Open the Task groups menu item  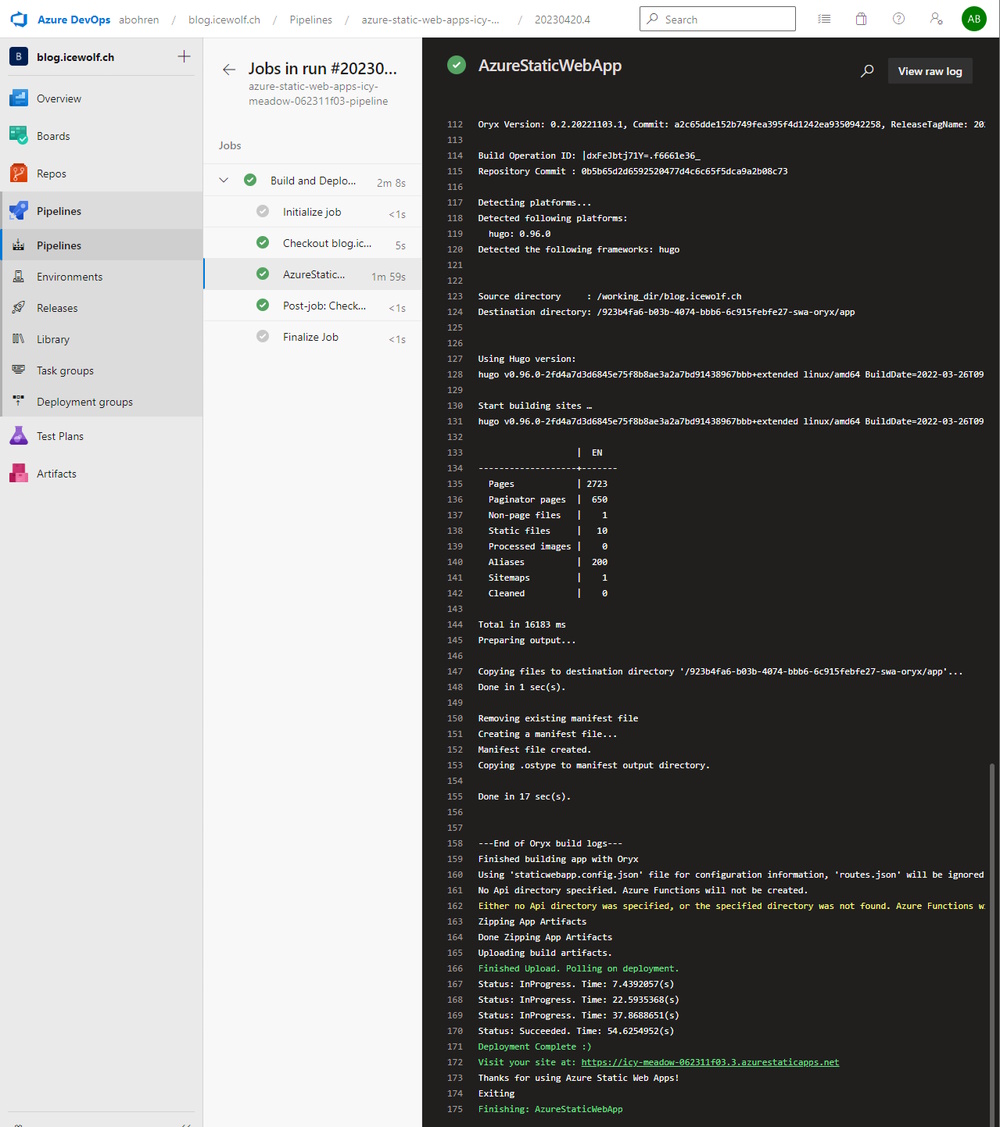point(101,370)
